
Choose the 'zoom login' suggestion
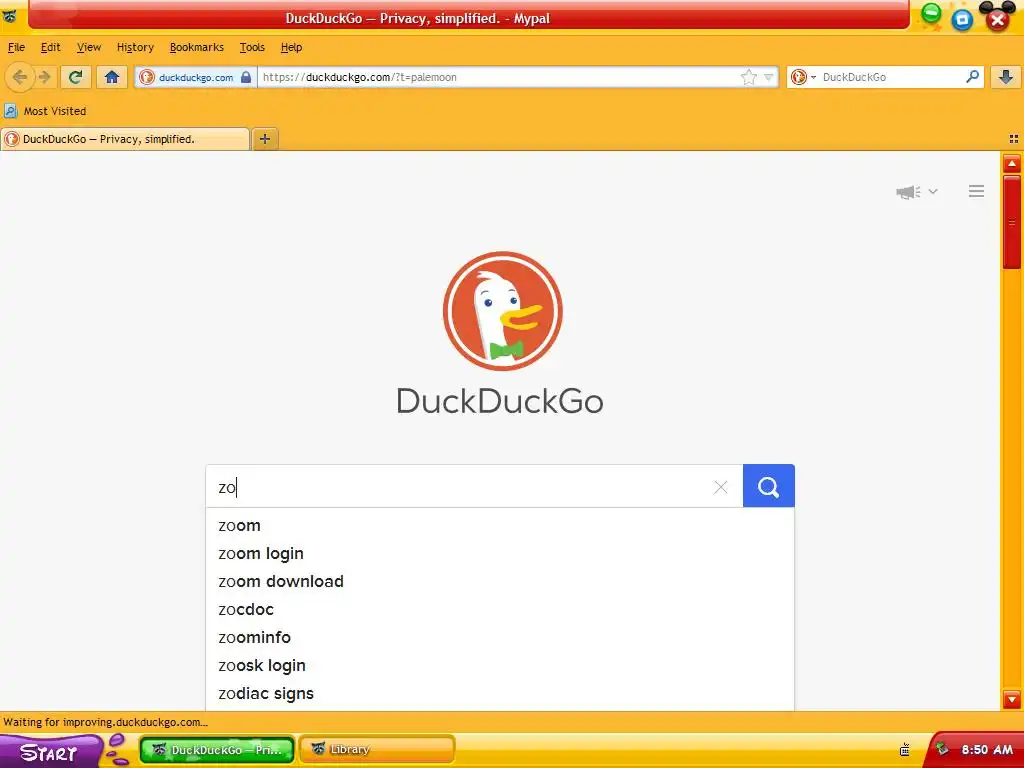click(500, 554)
